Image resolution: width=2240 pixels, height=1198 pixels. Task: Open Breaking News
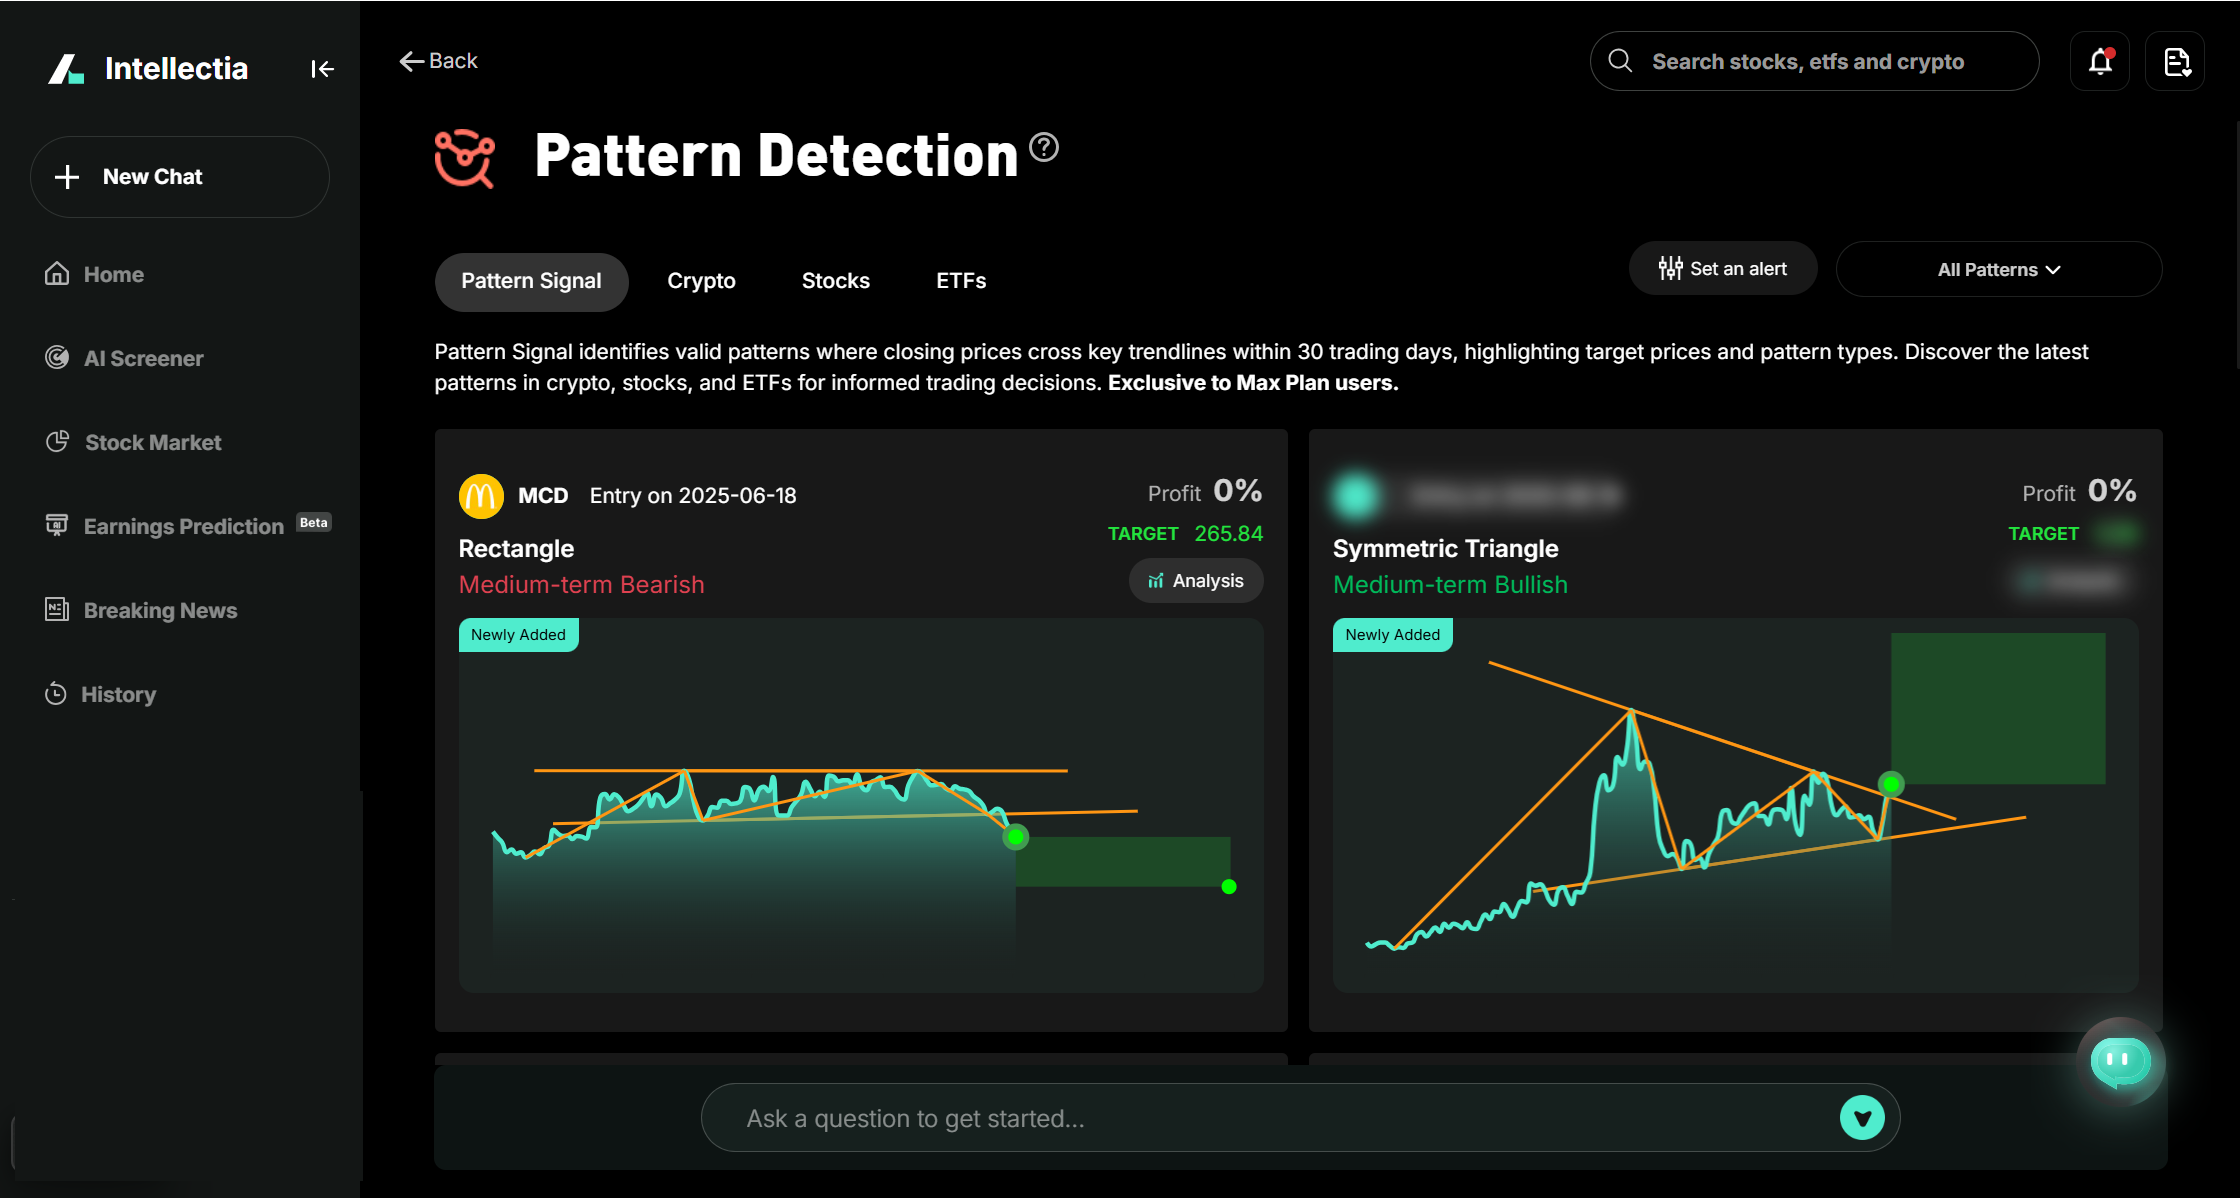pyautogui.click(x=159, y=610)
